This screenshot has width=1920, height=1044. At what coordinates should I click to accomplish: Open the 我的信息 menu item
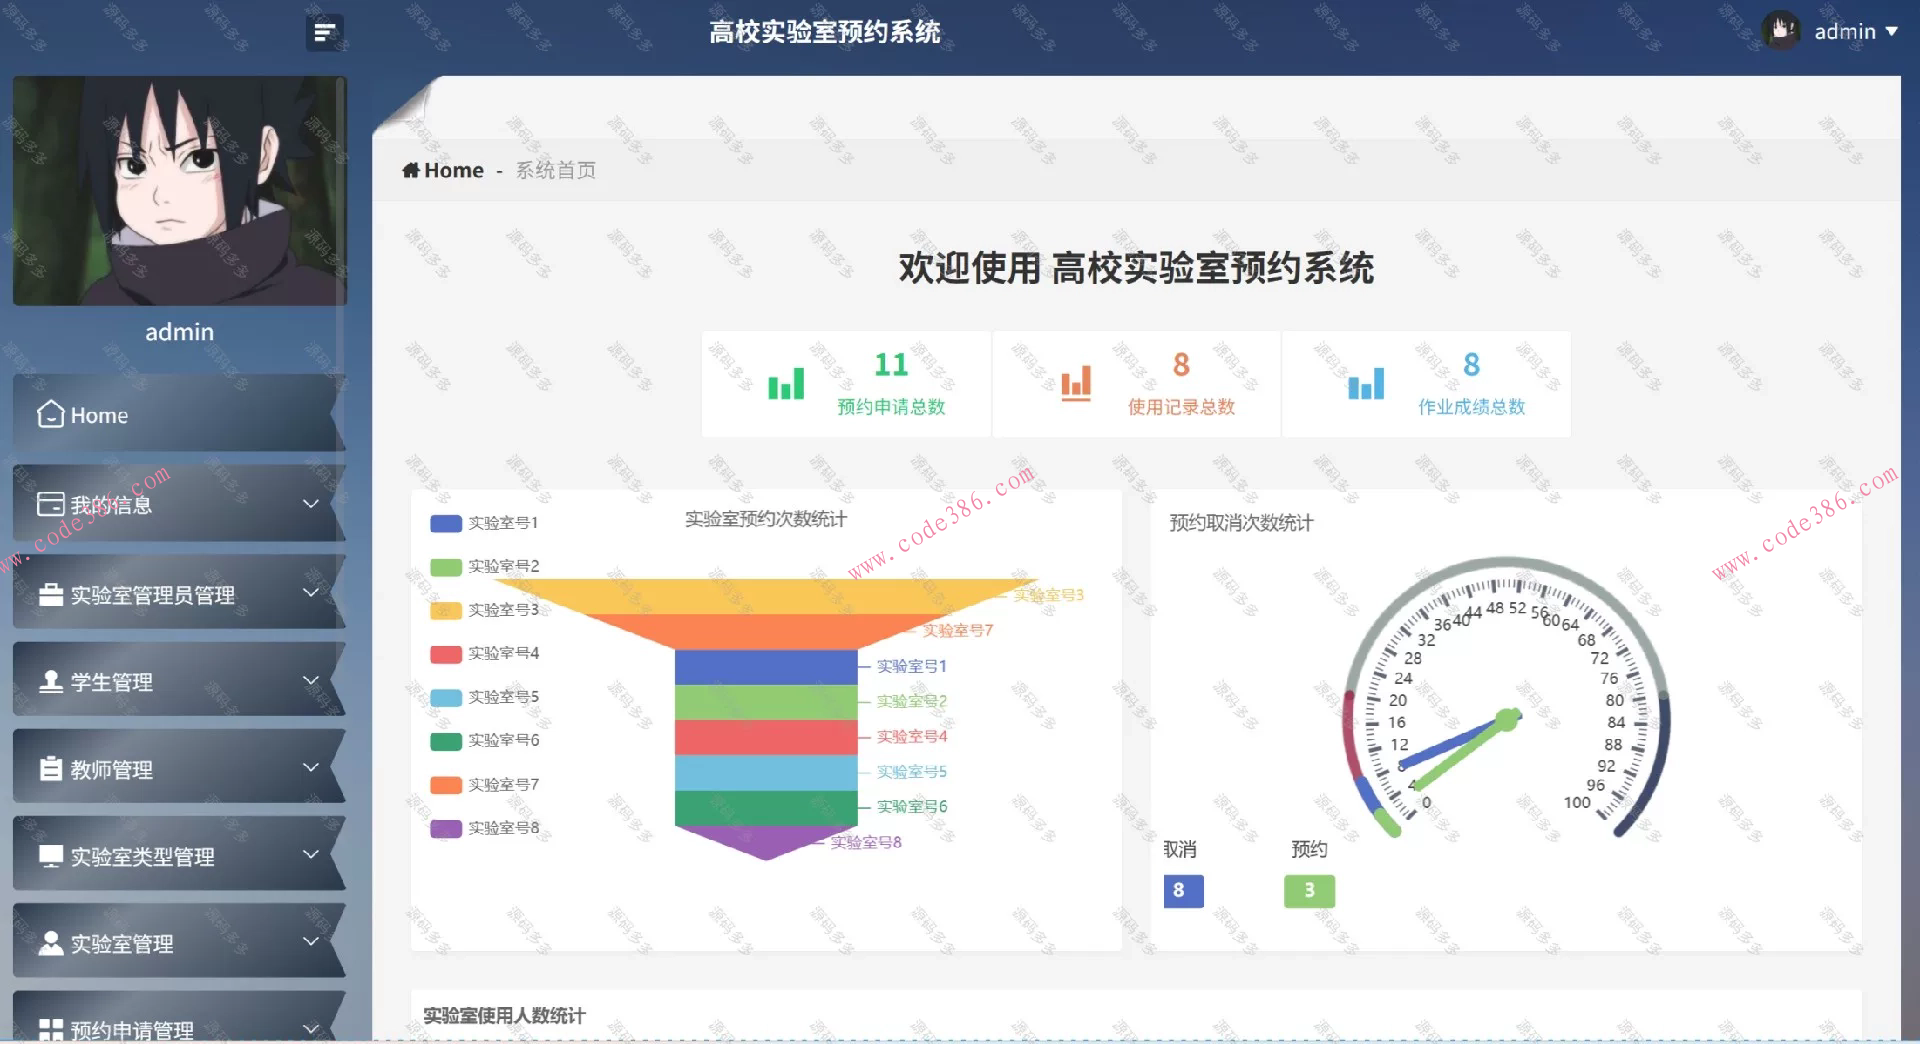(x=179, y=504)
